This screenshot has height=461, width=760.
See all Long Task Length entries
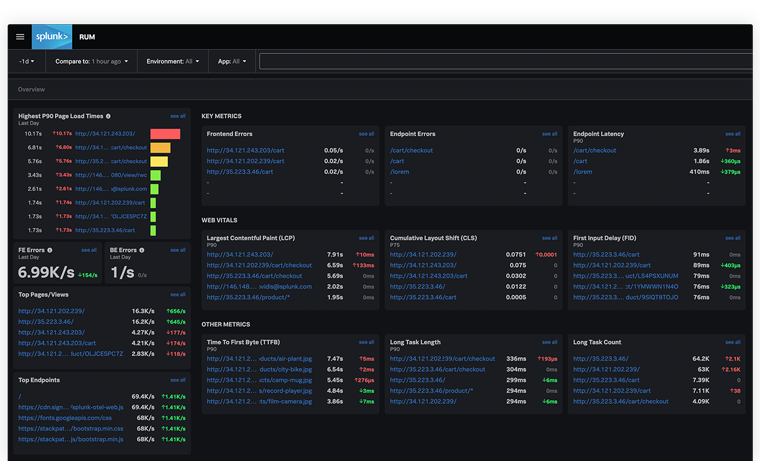550,342
